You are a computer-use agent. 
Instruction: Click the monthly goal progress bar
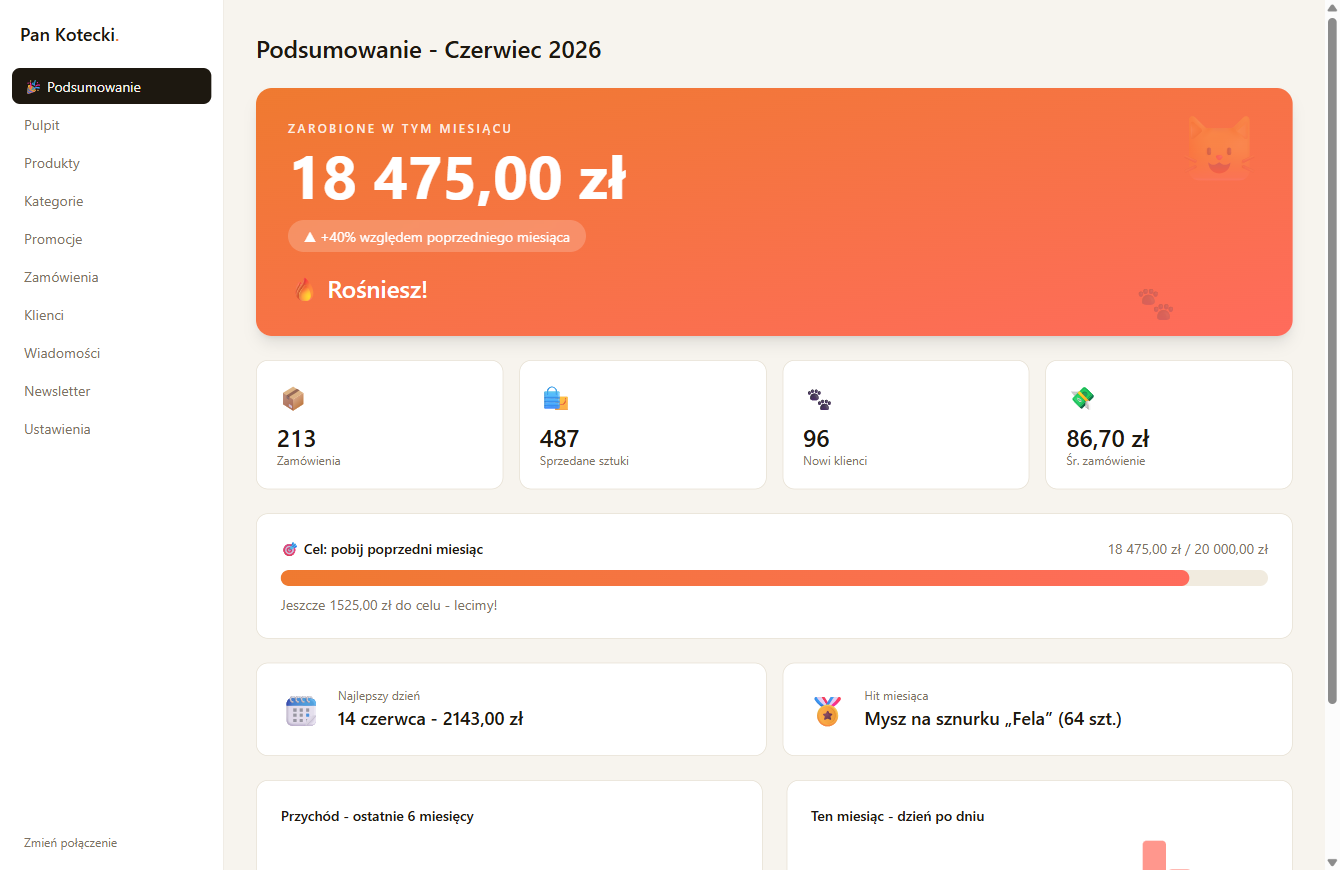click(x=774, y=577)
